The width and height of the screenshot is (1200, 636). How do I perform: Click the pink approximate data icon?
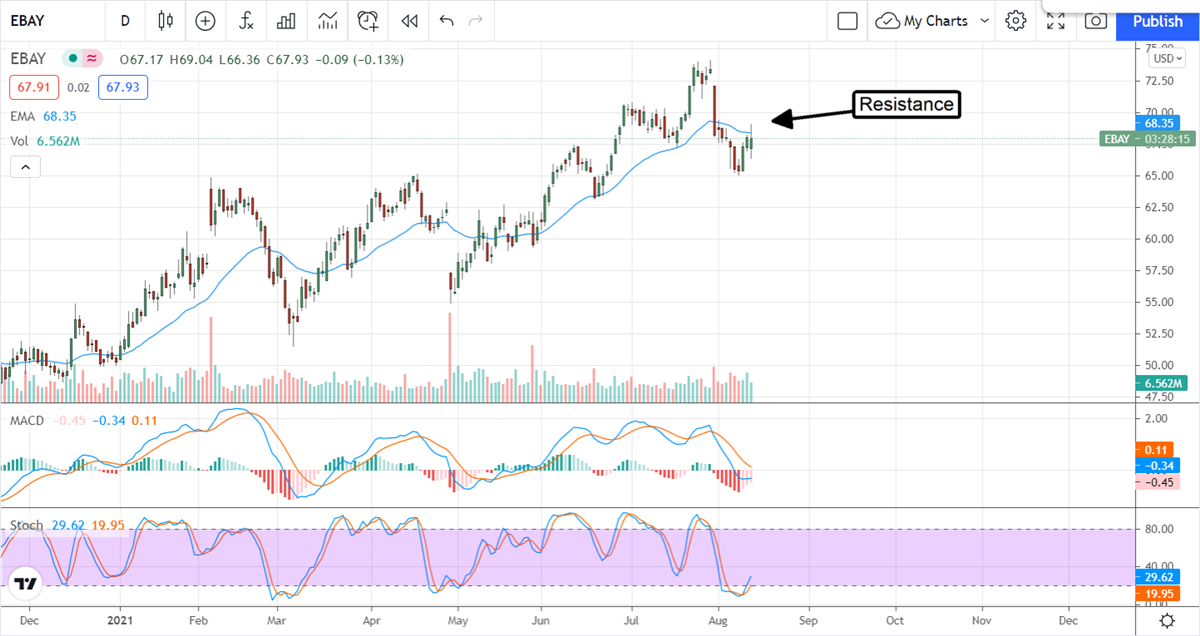(93, 59)
